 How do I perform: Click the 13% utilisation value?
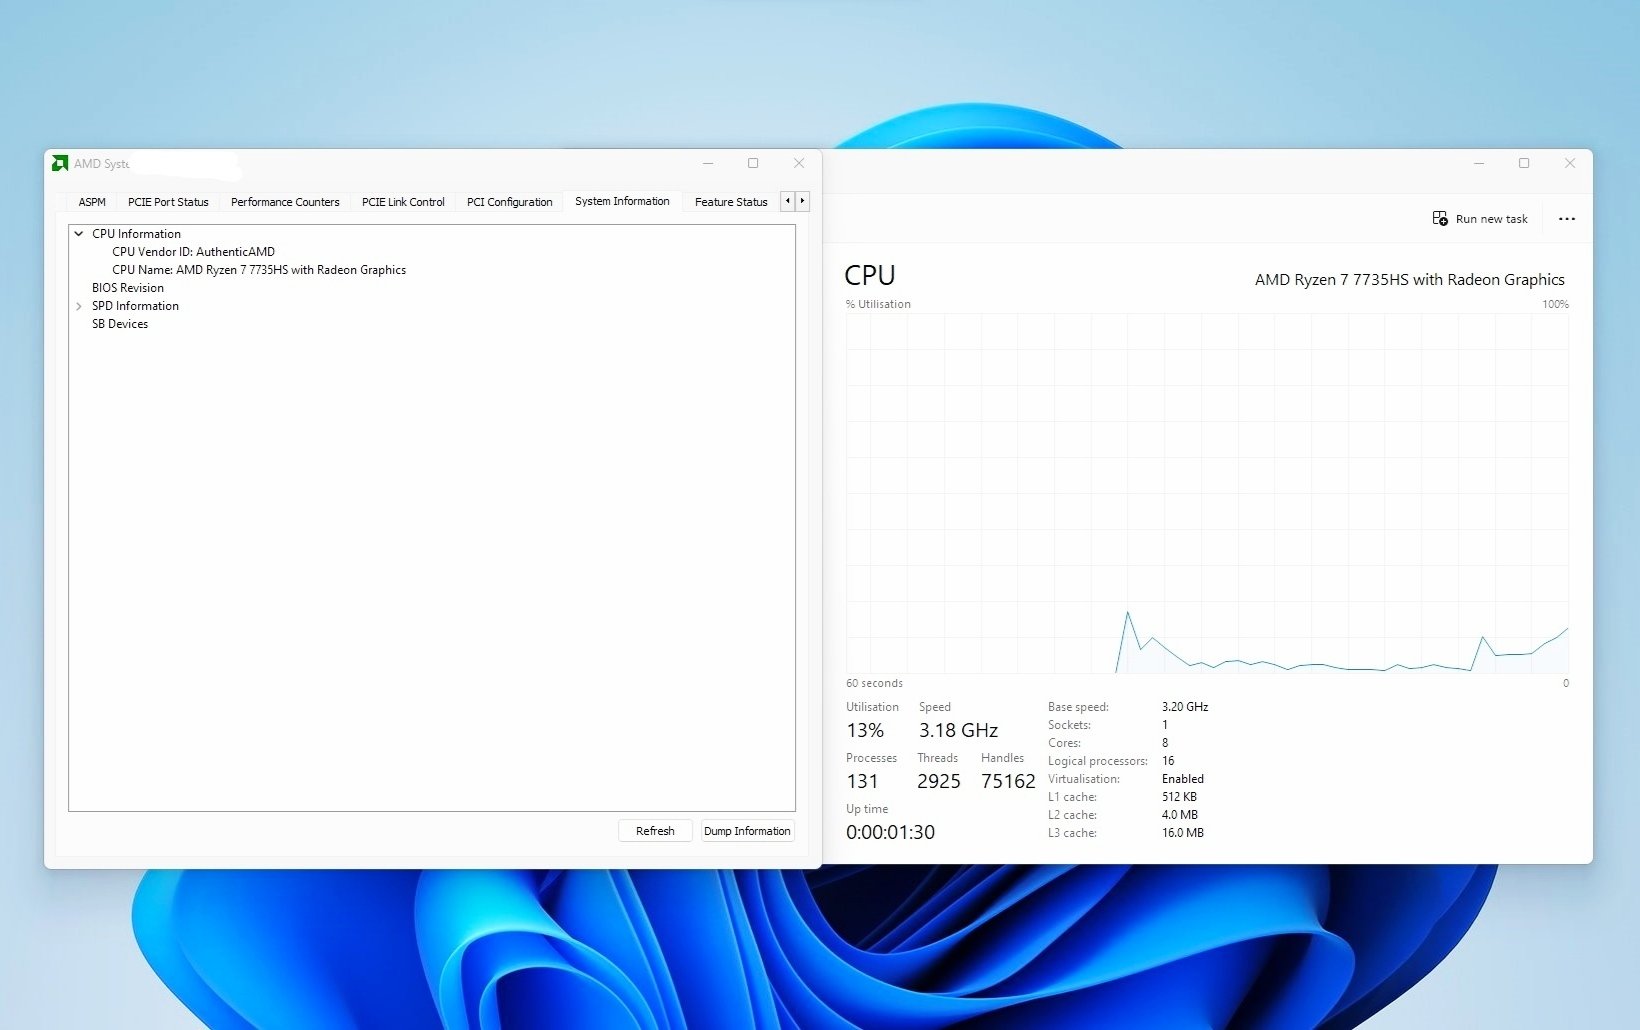coord(865,731)
